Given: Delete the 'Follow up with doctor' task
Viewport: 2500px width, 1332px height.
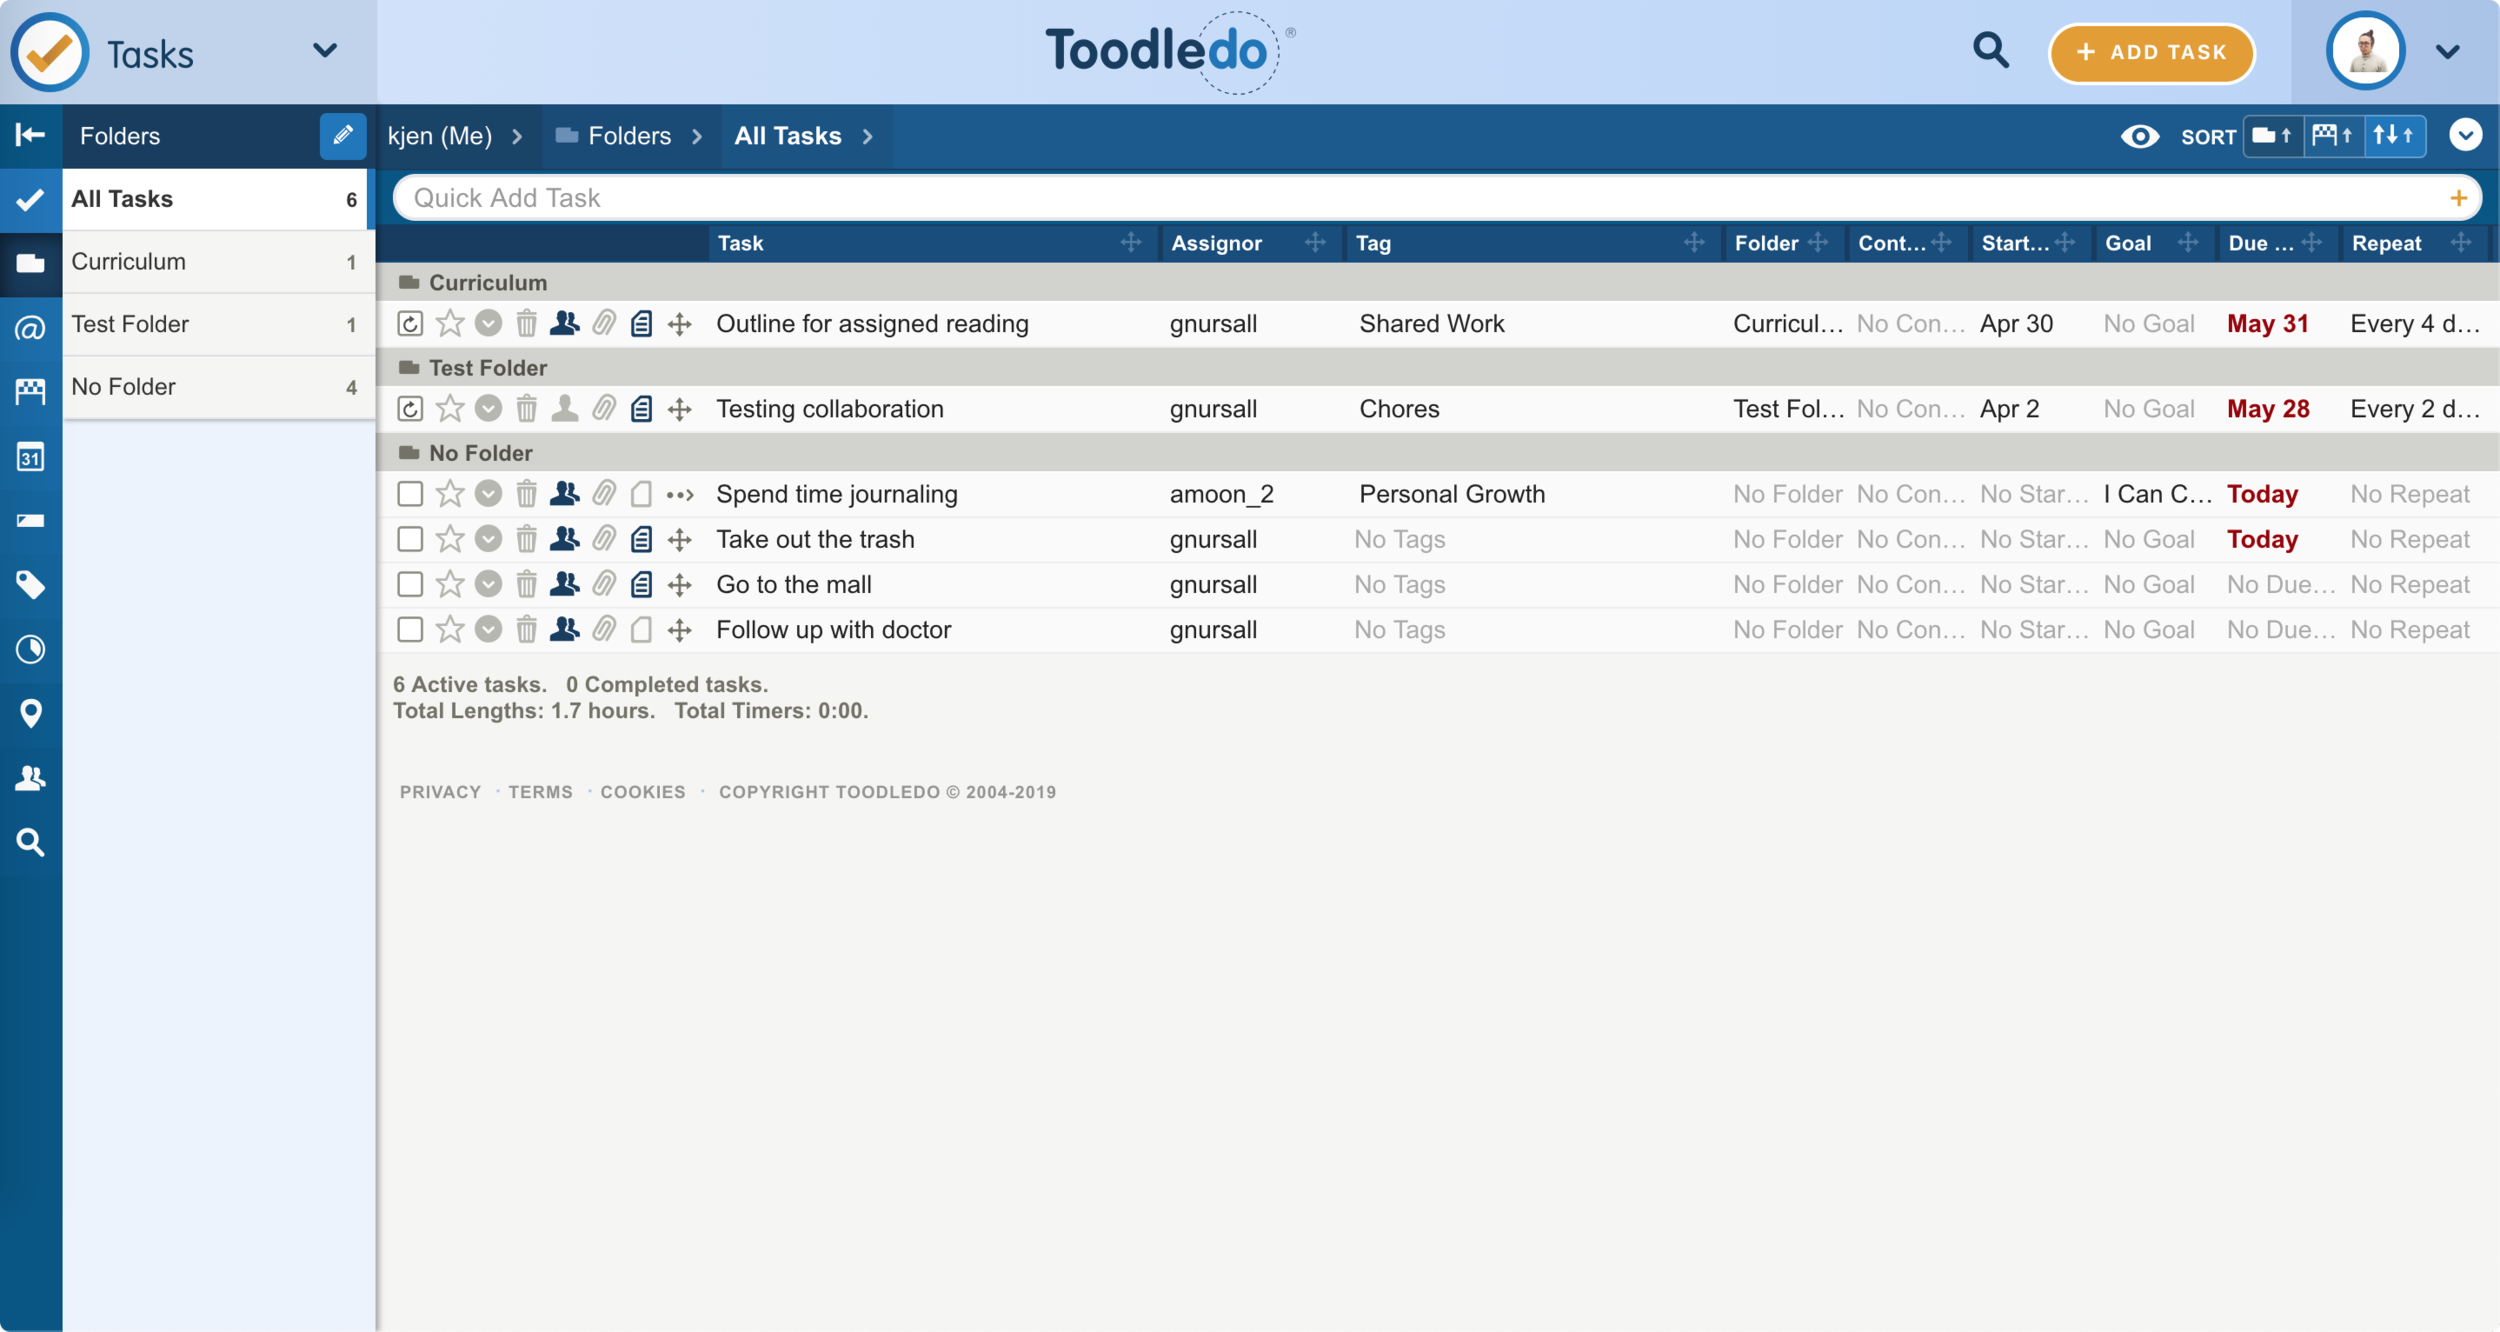Looking at the screenshot, I should tap(526, 630).
